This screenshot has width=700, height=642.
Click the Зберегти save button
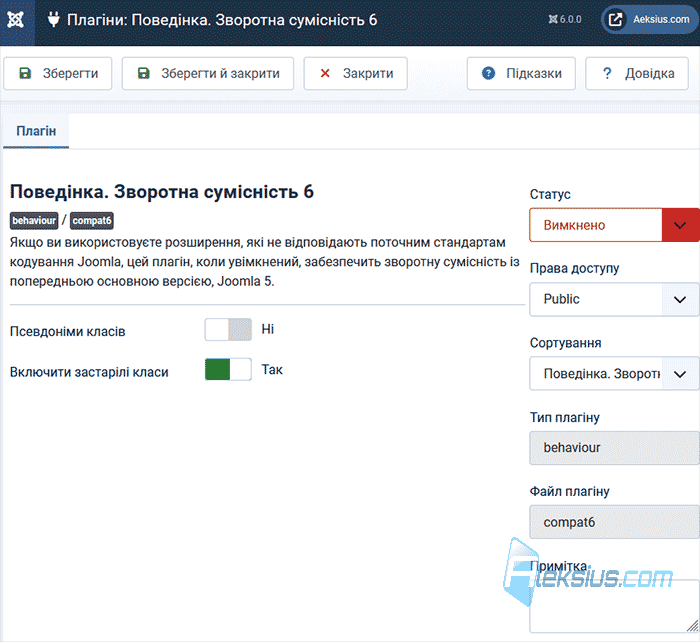click(58, 74)
